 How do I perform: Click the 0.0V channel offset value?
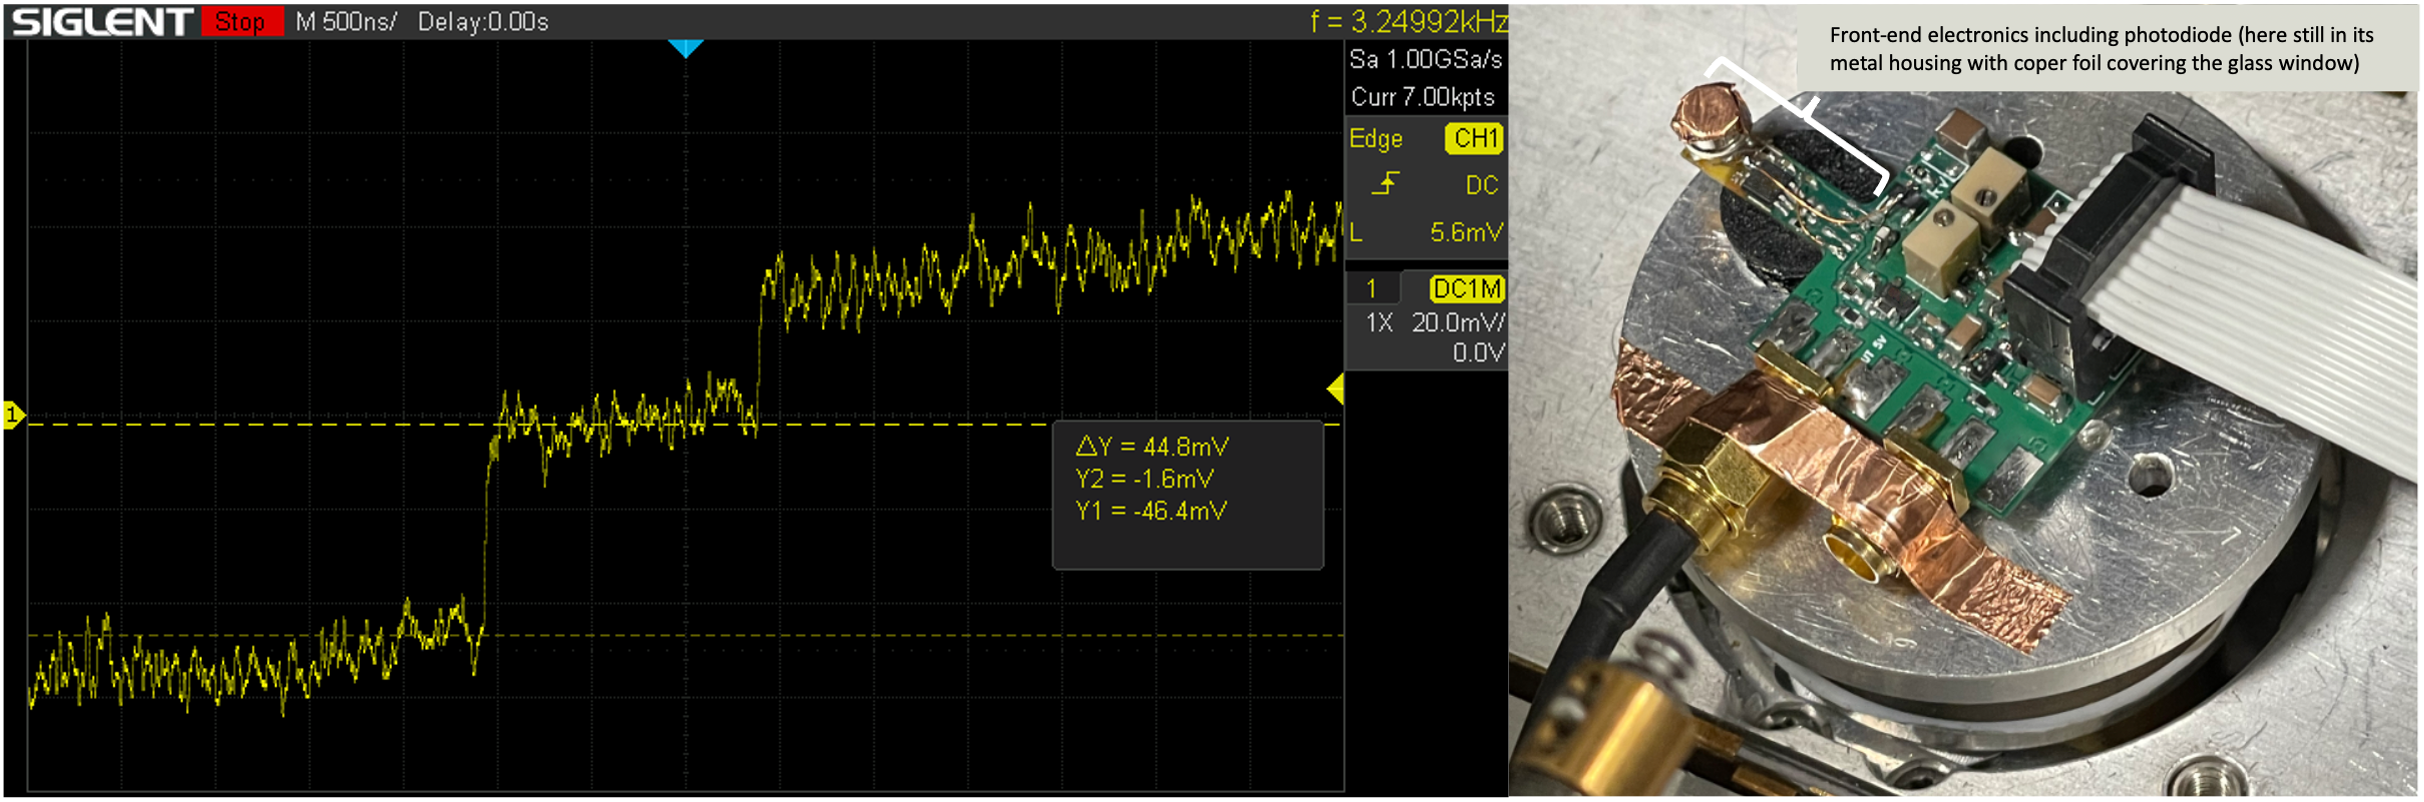point(1478,353)
